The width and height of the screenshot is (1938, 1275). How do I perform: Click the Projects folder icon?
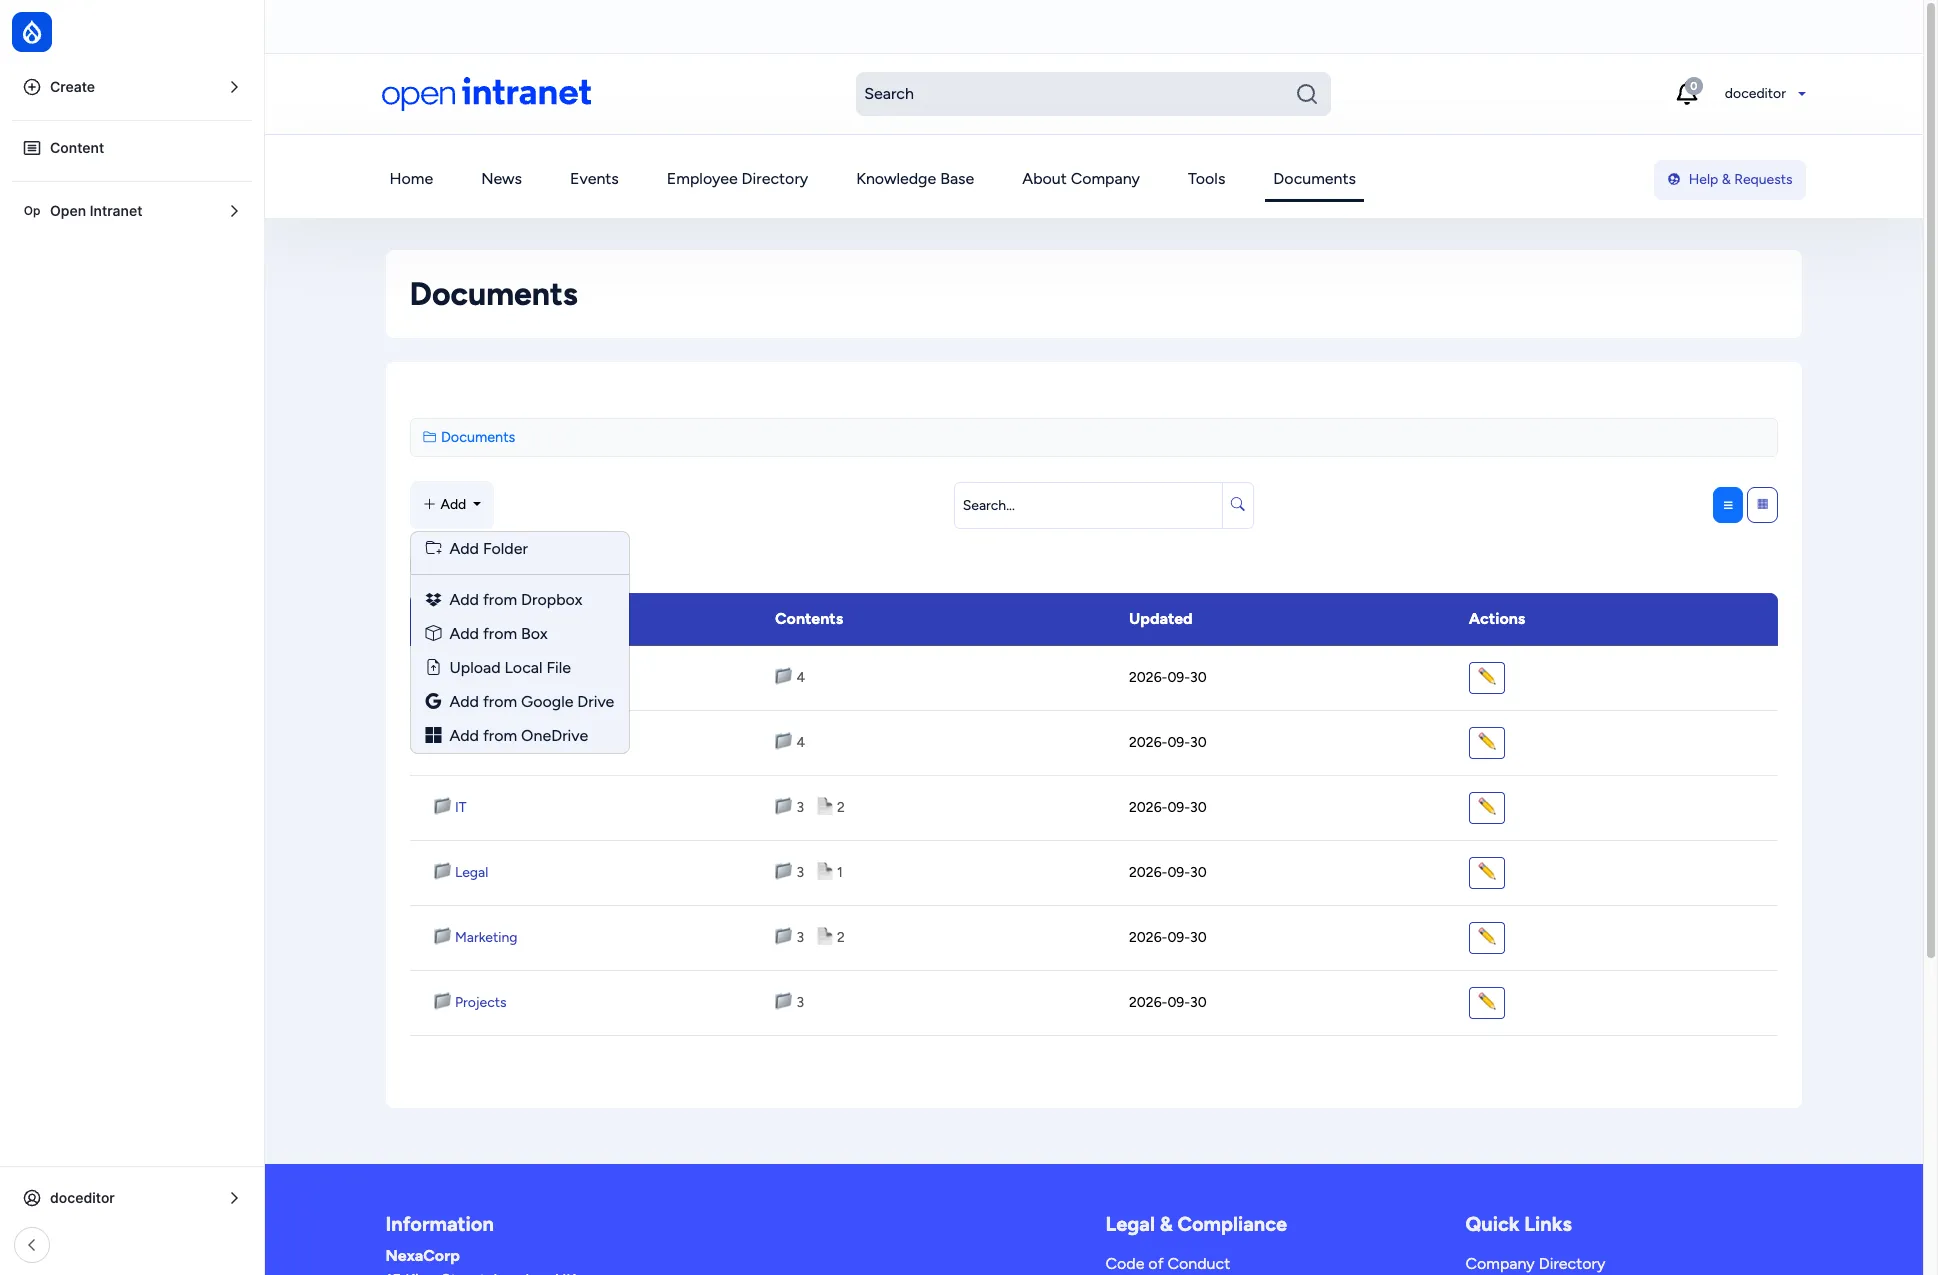click(442, 1001)
